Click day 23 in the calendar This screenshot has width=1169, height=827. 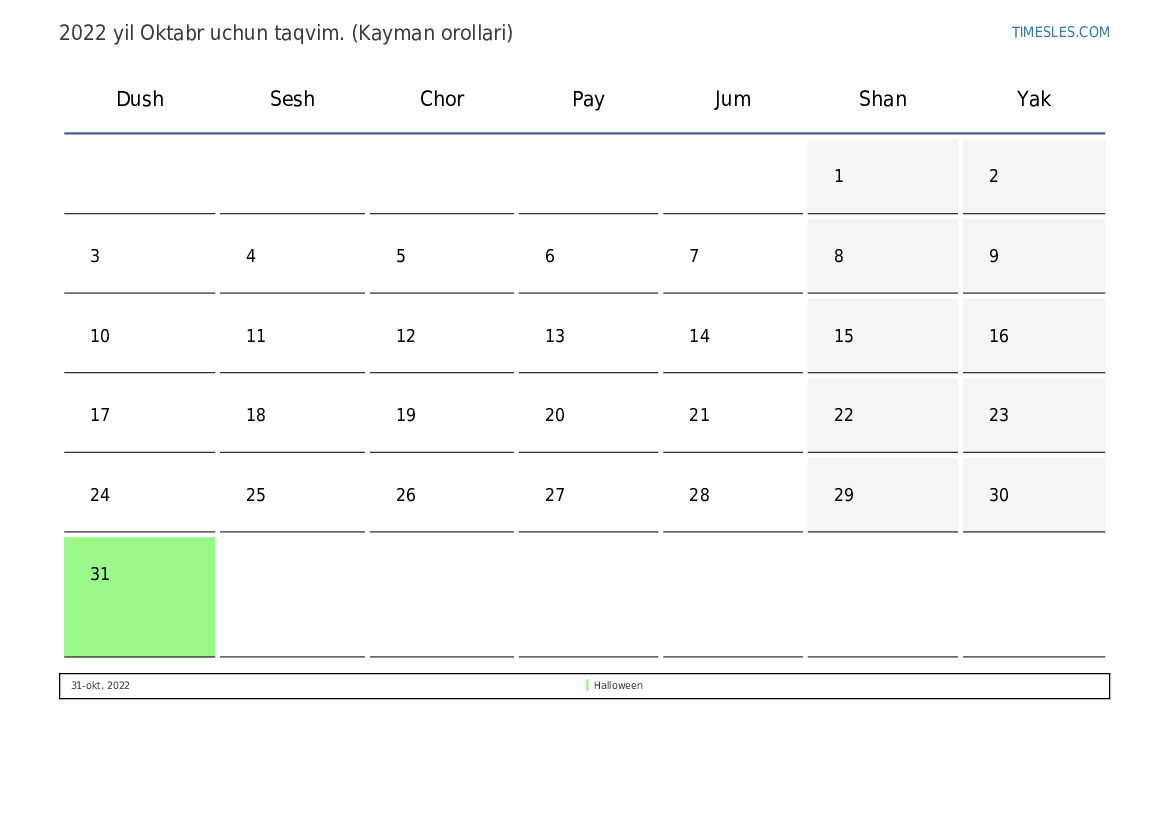click(x=1033, y=415)
